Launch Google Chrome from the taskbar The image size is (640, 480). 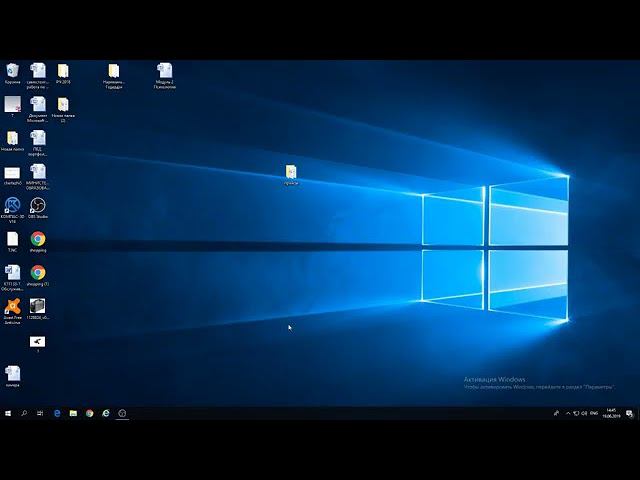pyautogui.click(x=89, y=413)
